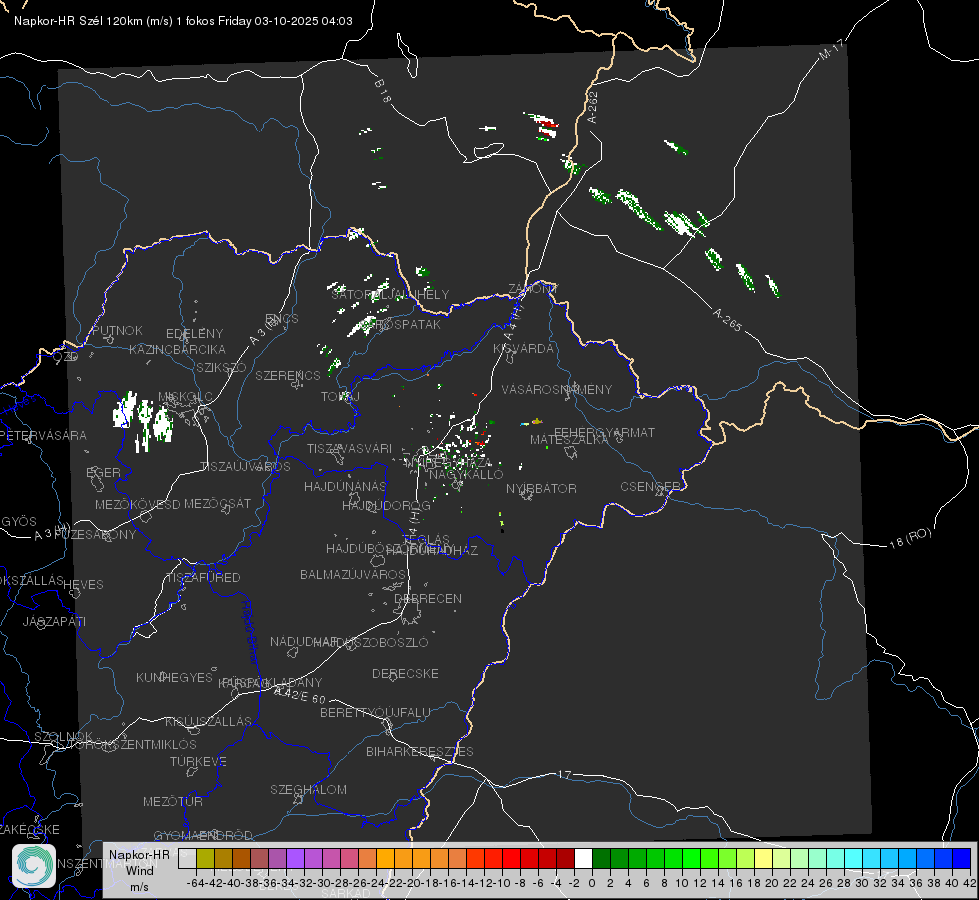Click the Hajdú-Bihar county label
Image resolution: width=979 pixels, height=900 pixels.
point(250,631)
